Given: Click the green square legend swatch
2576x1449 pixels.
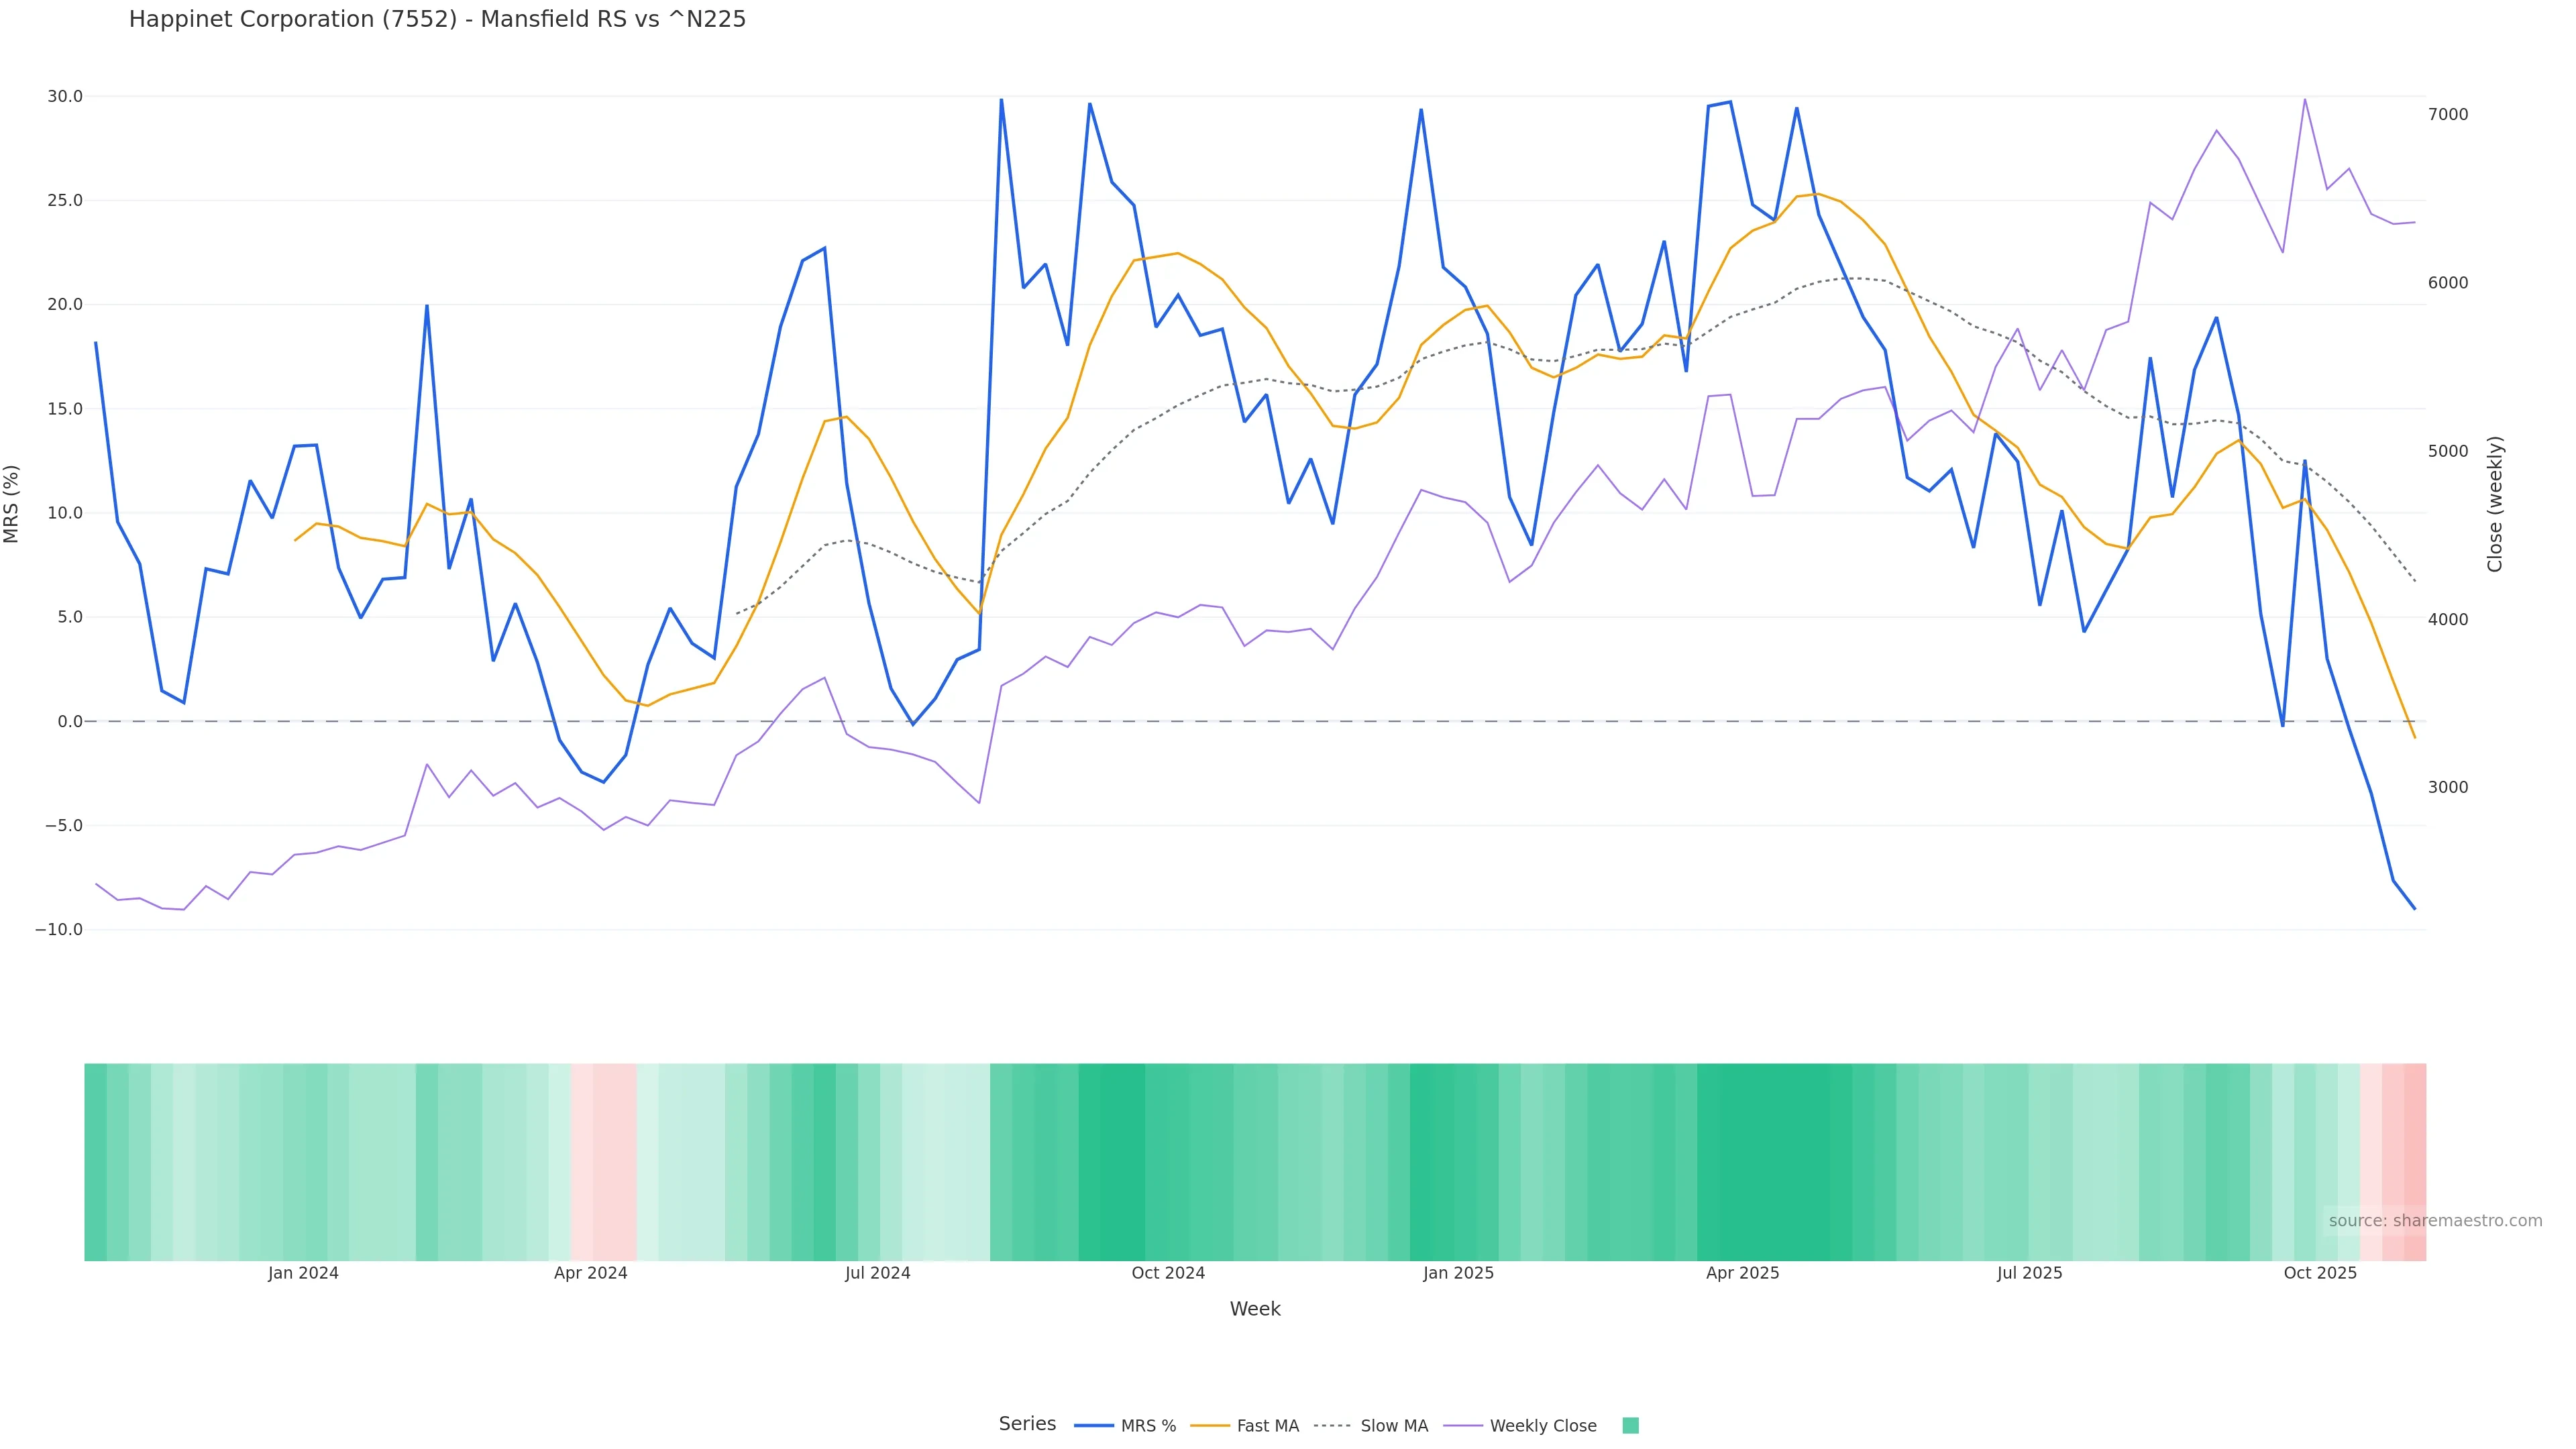Looking at the screenshot, I should (1630, 1426).
